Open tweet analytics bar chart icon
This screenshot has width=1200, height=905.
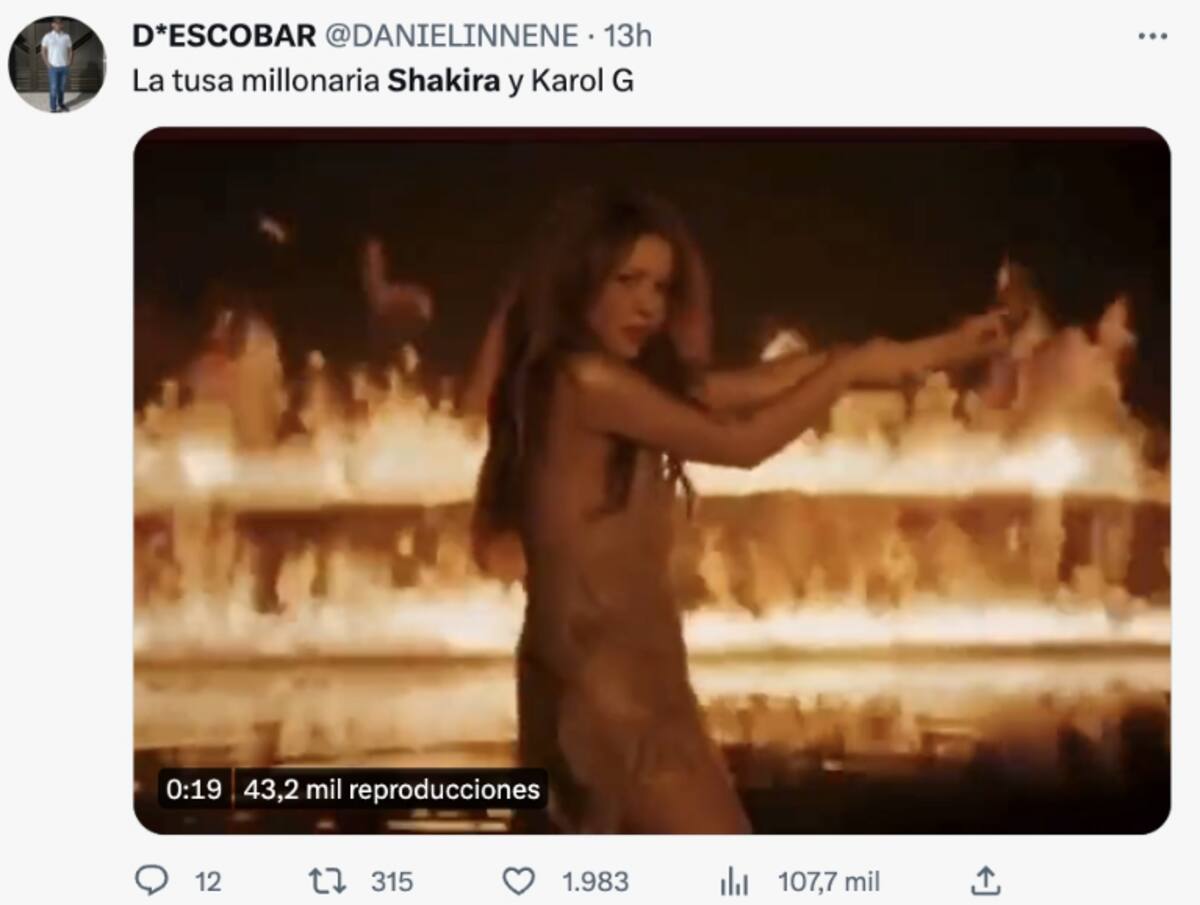(734, 881)
